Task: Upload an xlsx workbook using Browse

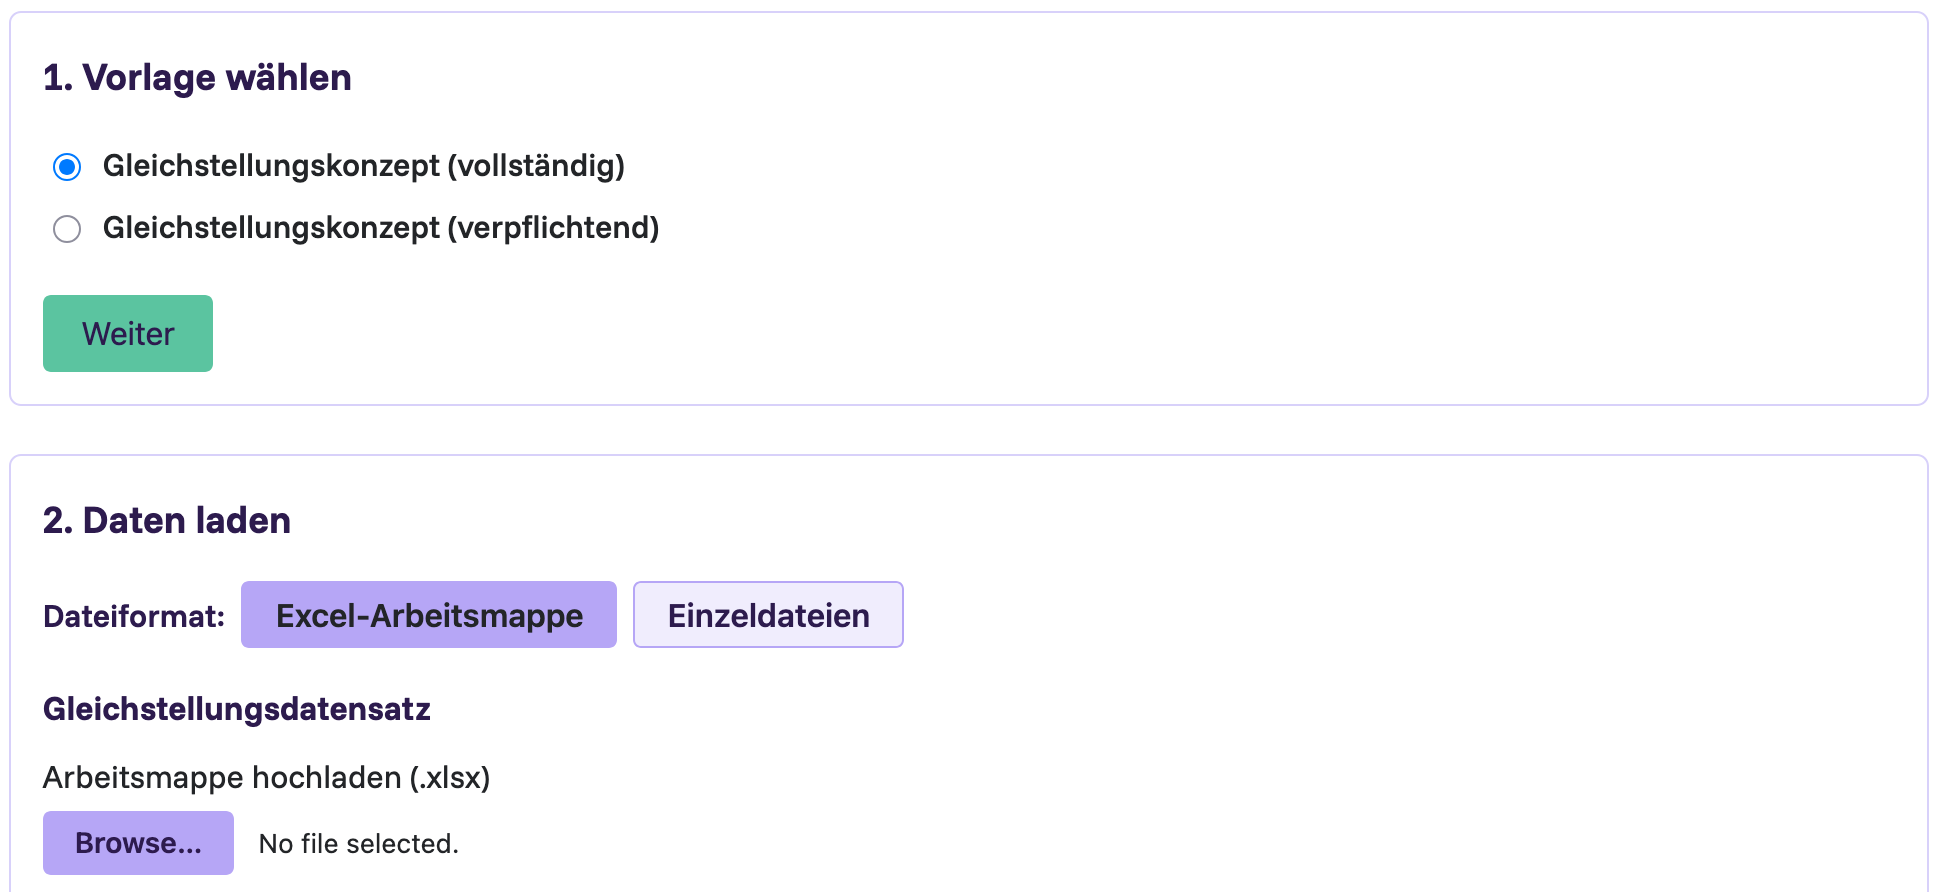Action: point(138,843)
